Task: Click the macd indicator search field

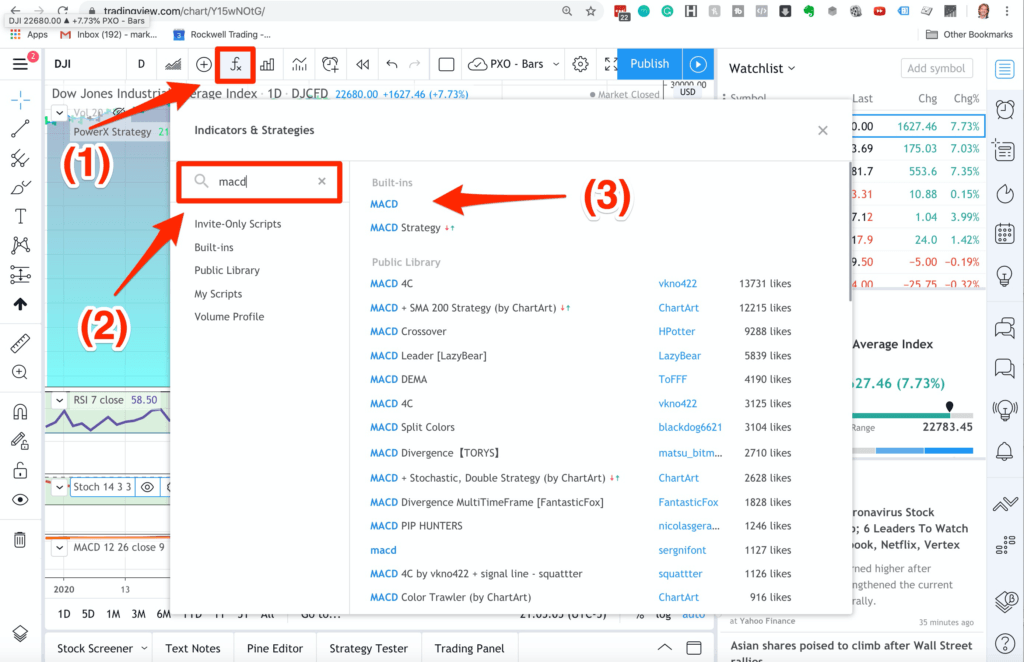Action: [x=259, y=181]
